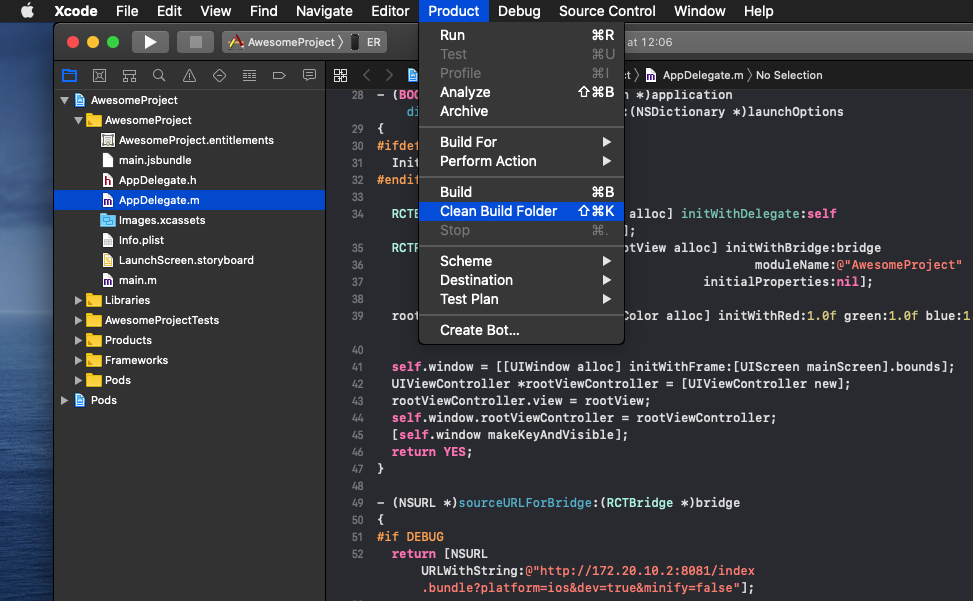
Task: Choose Create Bot… menu item
Action: pos(521,330)
